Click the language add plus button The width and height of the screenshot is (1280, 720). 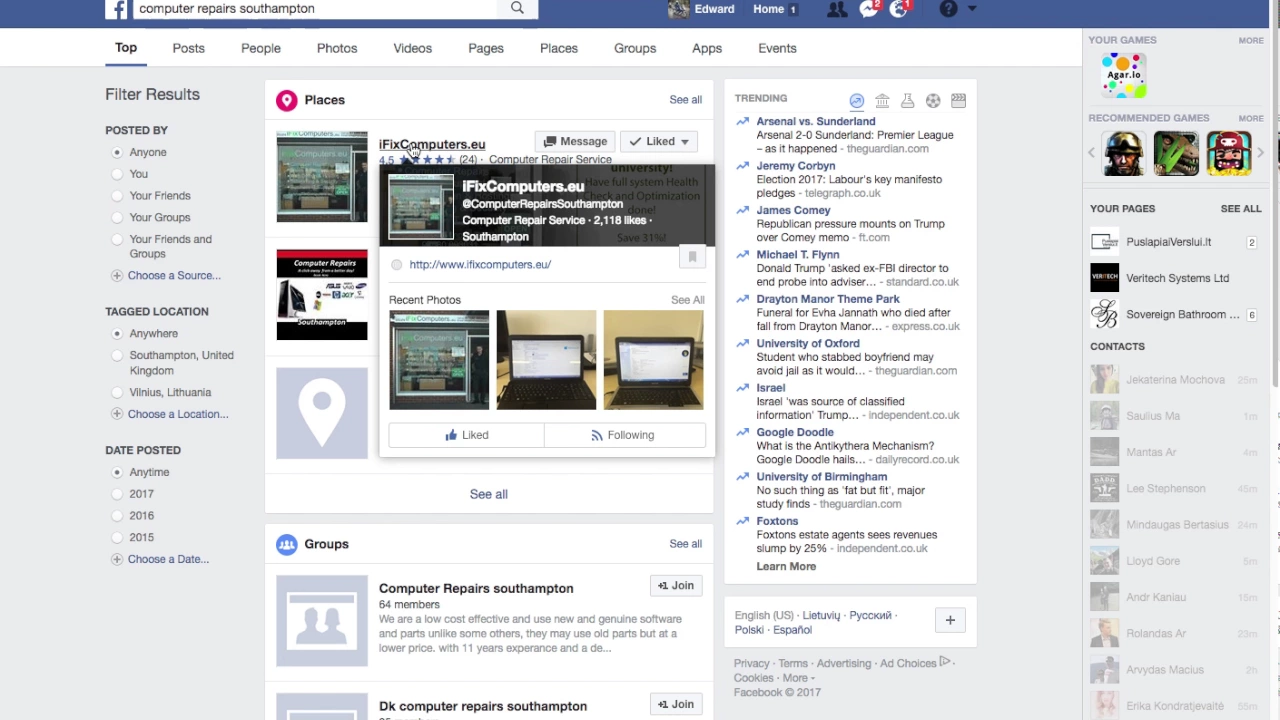point(950,620)
